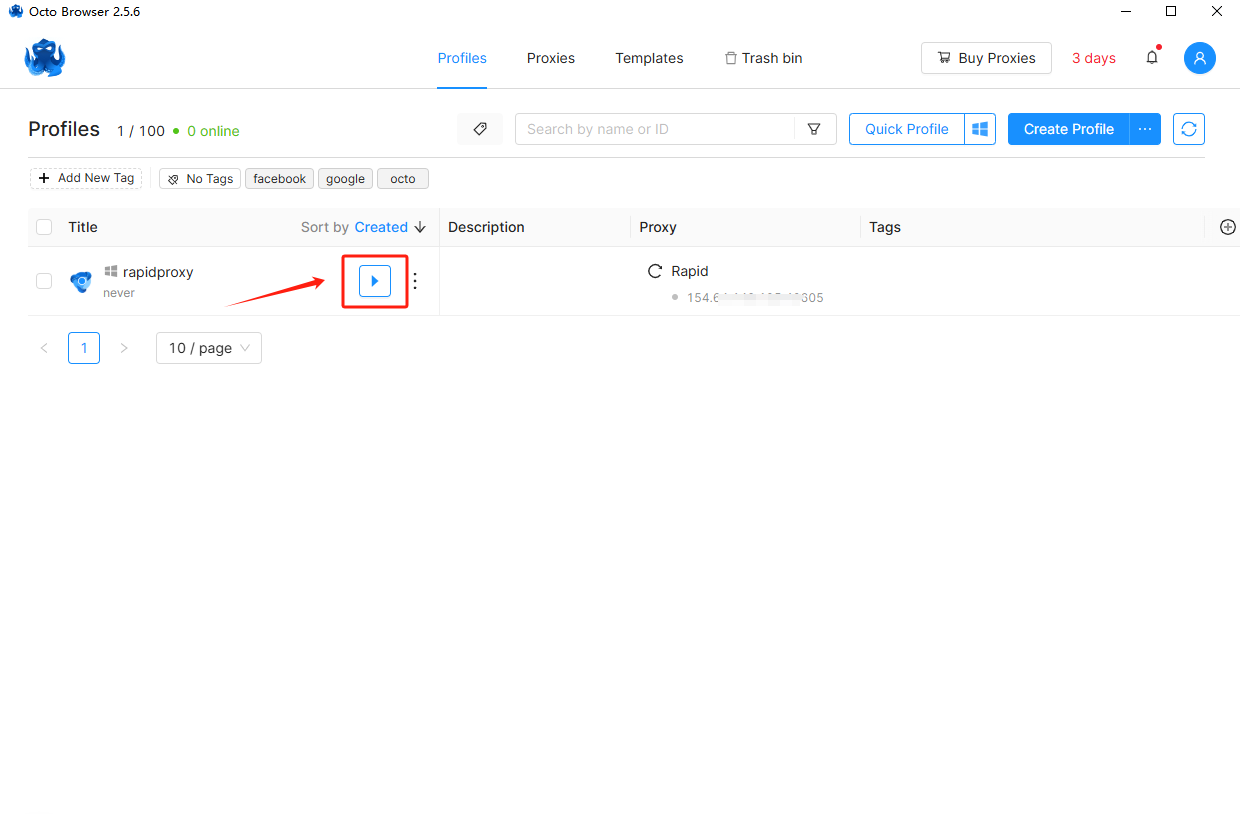Click the rapidproxy profile avatar icon
The image size is (1240, 814).
(x=81, y=281)
